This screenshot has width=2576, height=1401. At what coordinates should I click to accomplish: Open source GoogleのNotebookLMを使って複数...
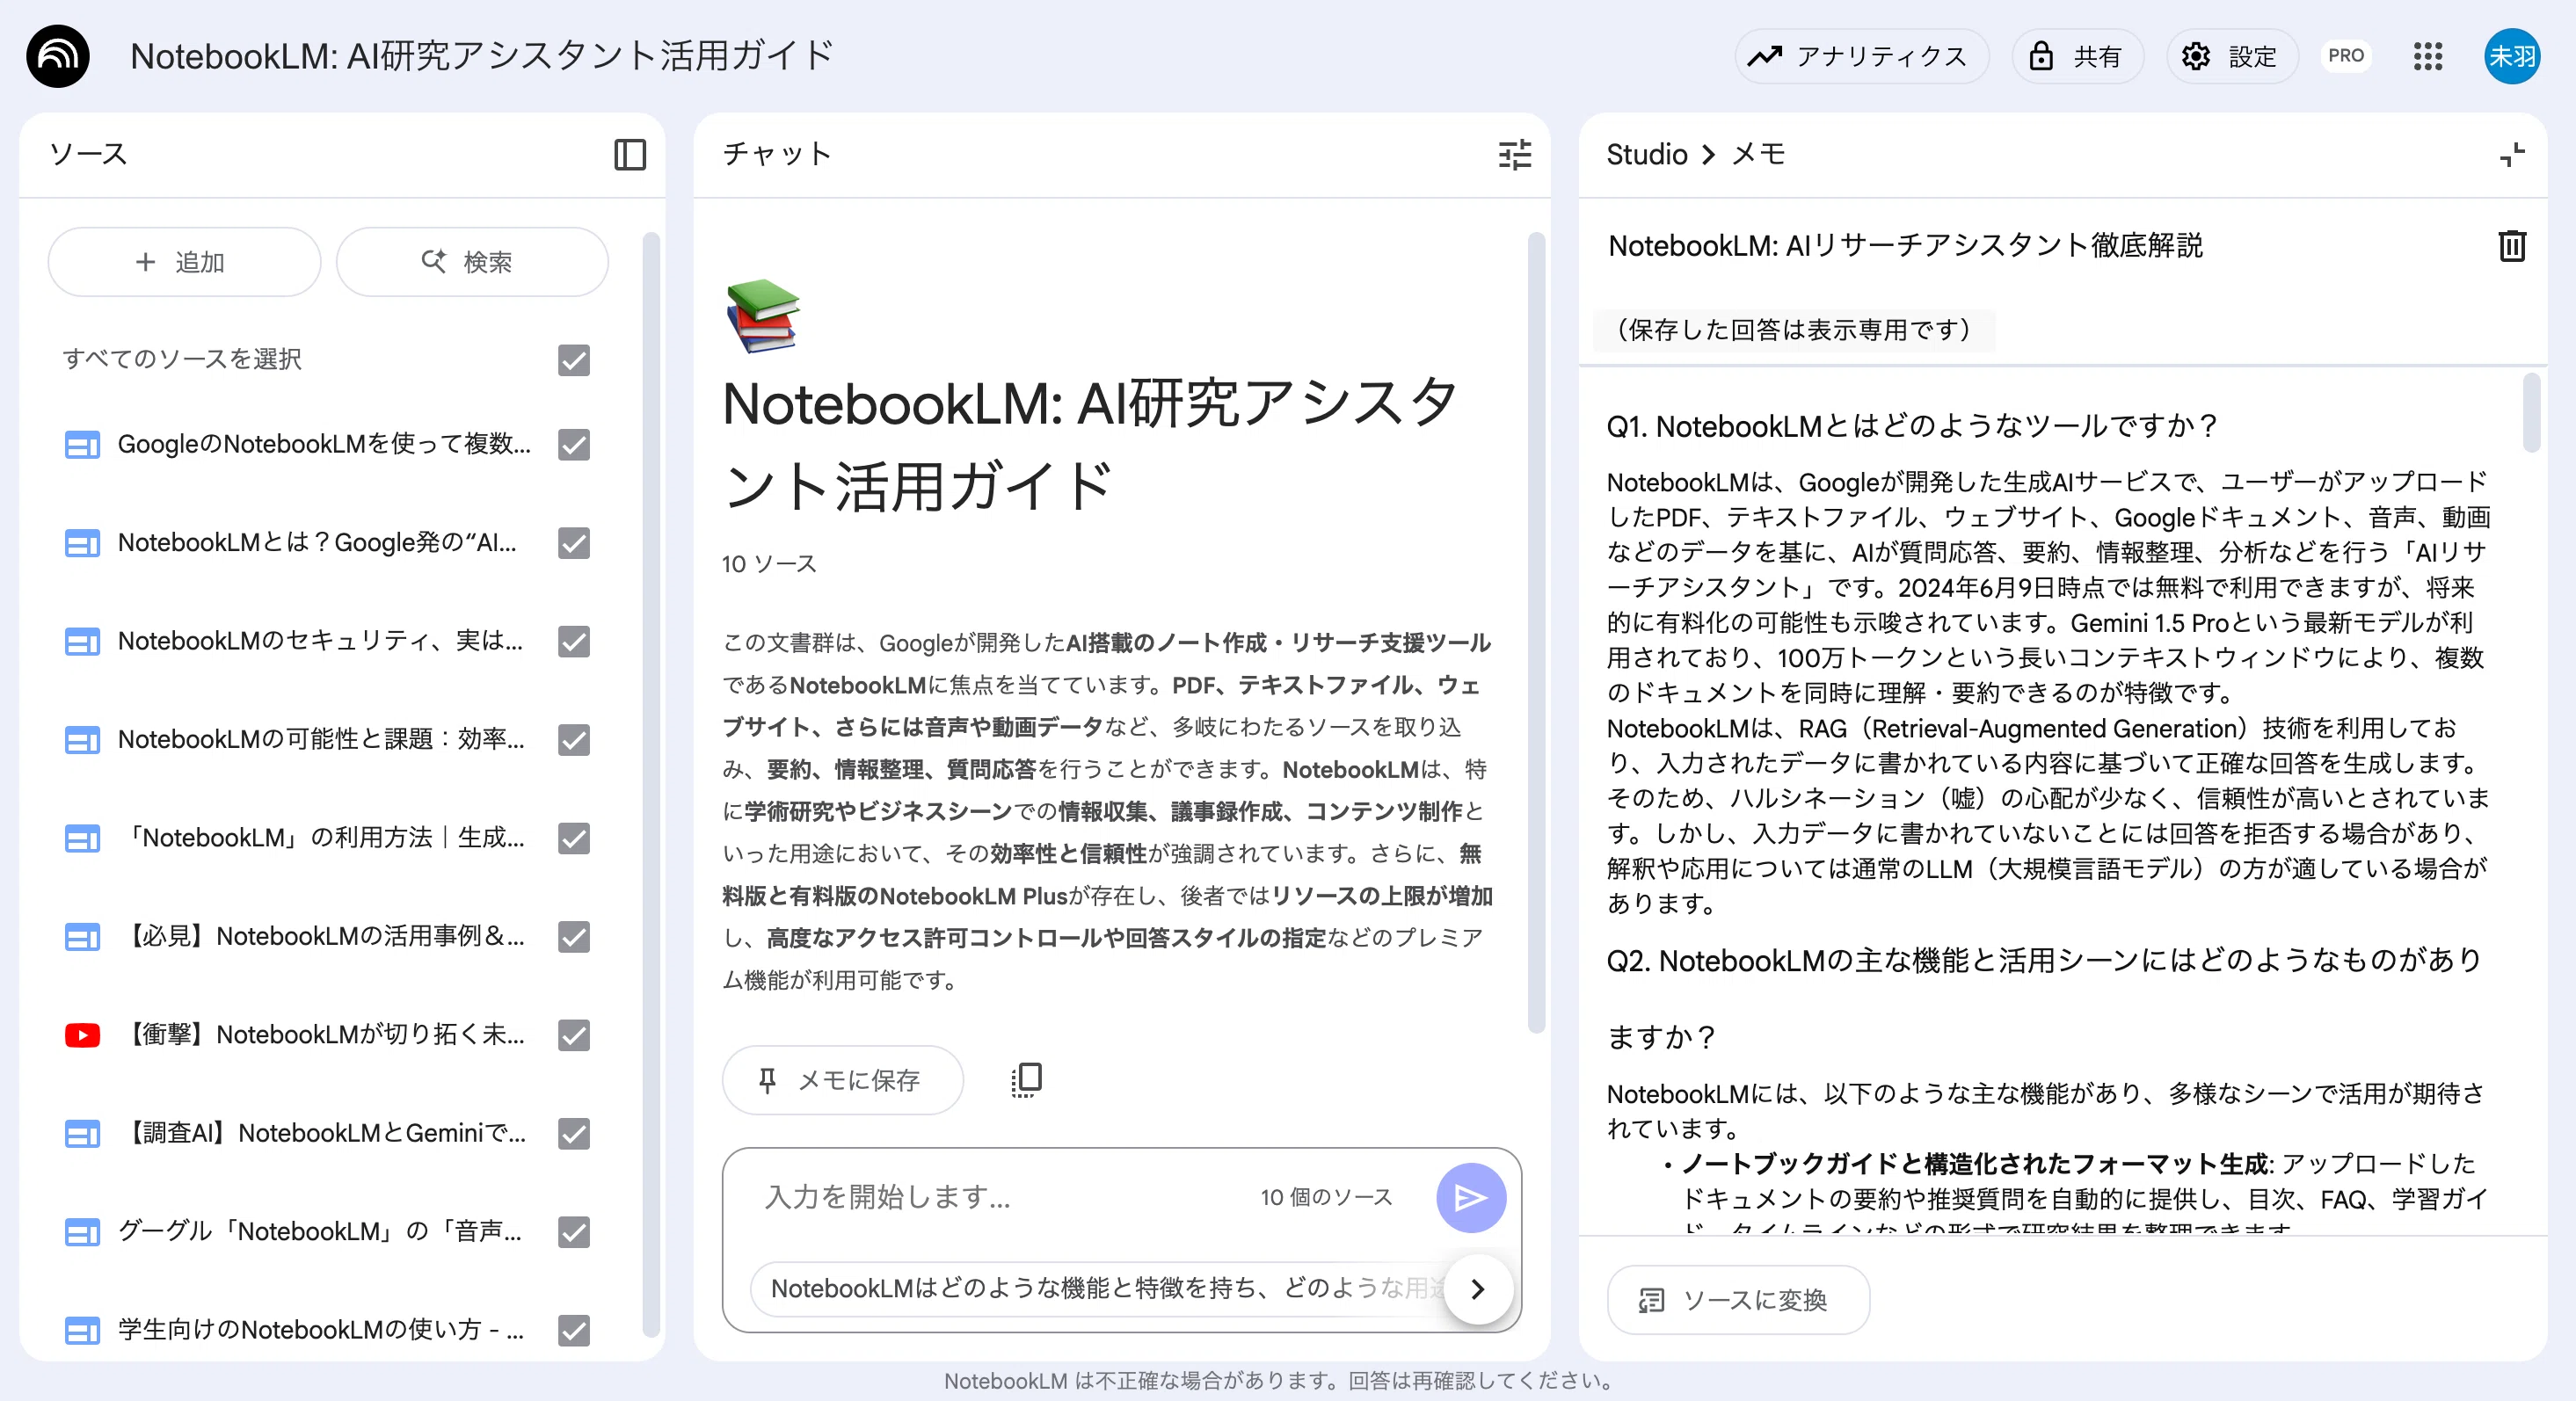pyautogui.click(x=324, y=444)
